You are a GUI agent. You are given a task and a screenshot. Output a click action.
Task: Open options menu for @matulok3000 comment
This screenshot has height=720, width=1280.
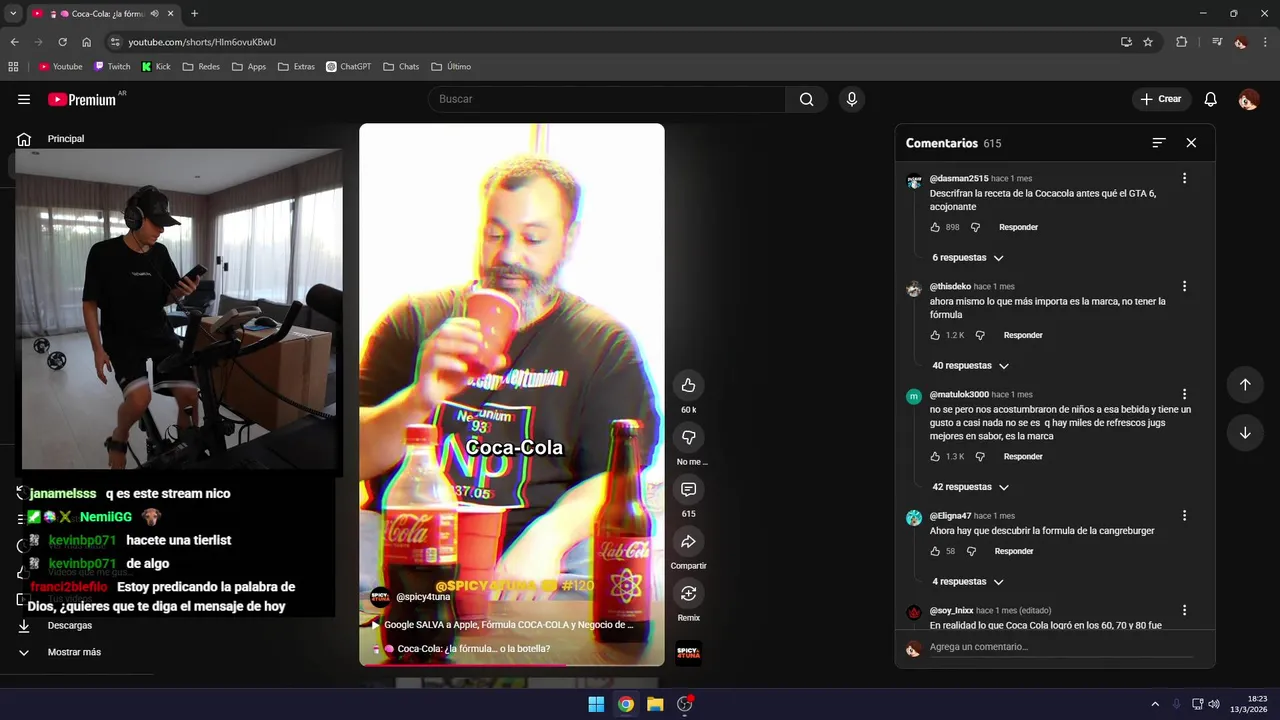1184,394
